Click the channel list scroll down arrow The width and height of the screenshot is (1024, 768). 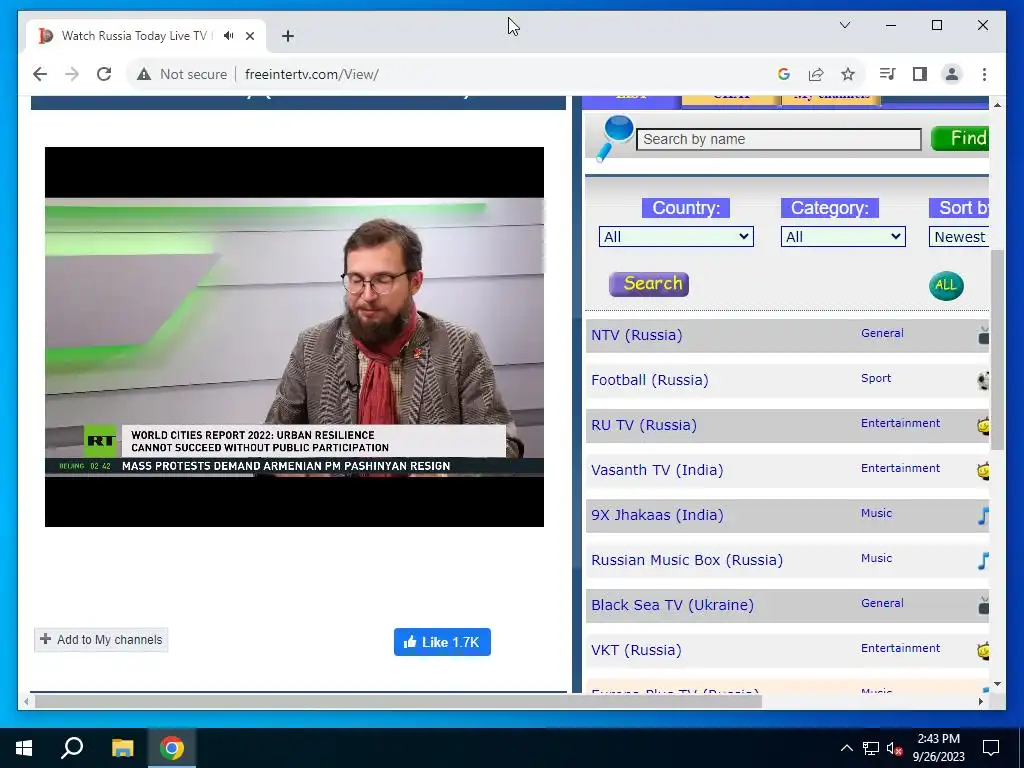click(997, 684)
